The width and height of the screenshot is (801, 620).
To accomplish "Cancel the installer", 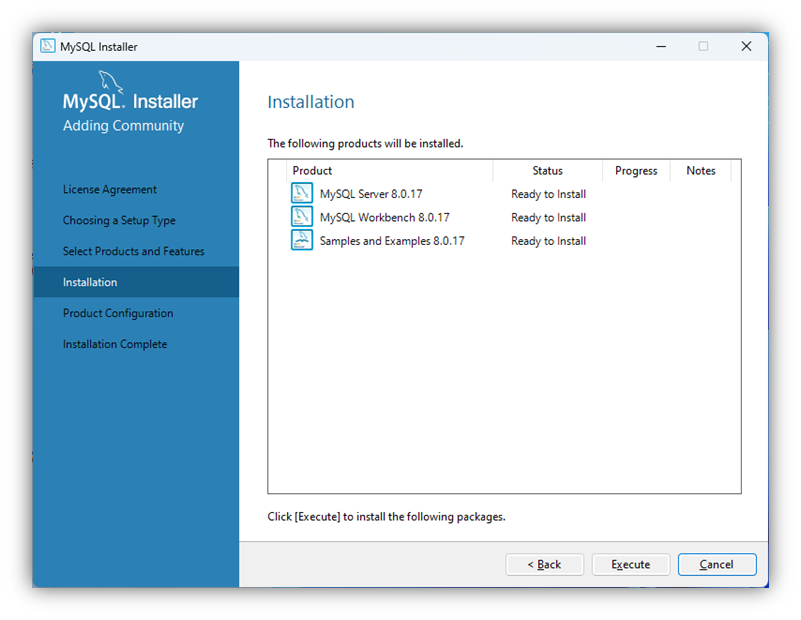I will click(x=717, y=564).
